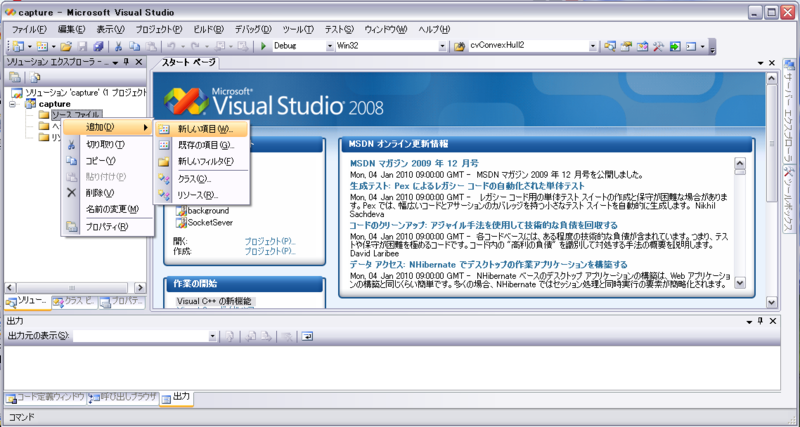Open the Output source dropdown
800x427 pixels.
point(213,336)
